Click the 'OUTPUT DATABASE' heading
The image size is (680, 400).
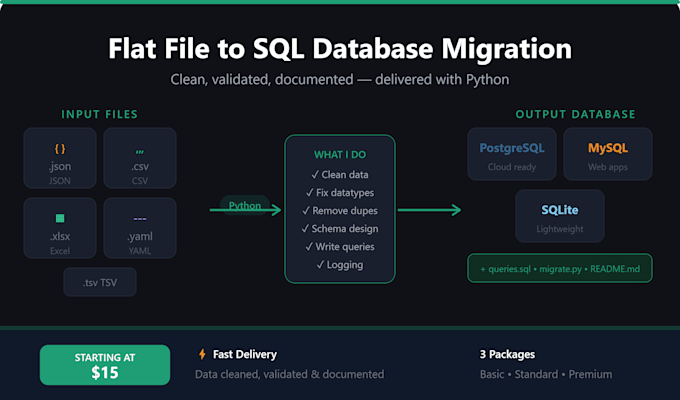tap(575, 114)
